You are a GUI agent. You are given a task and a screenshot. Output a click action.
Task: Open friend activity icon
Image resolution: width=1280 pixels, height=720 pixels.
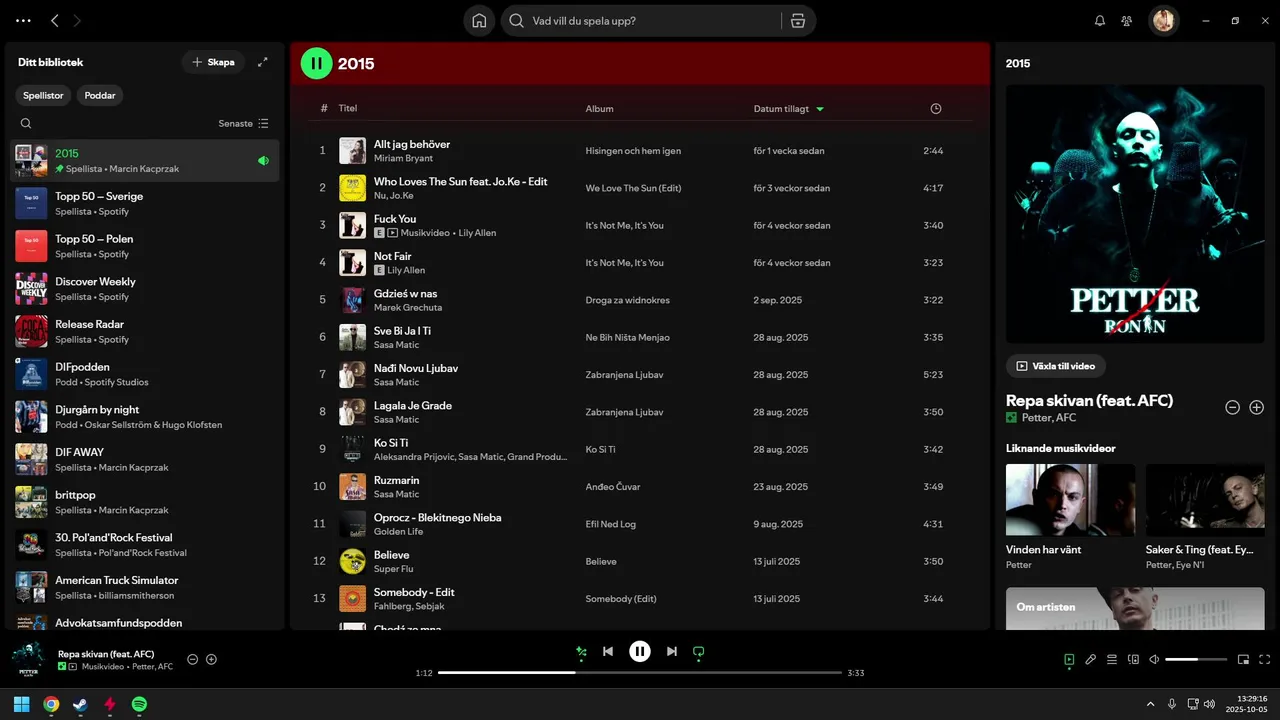[1127, 20]
